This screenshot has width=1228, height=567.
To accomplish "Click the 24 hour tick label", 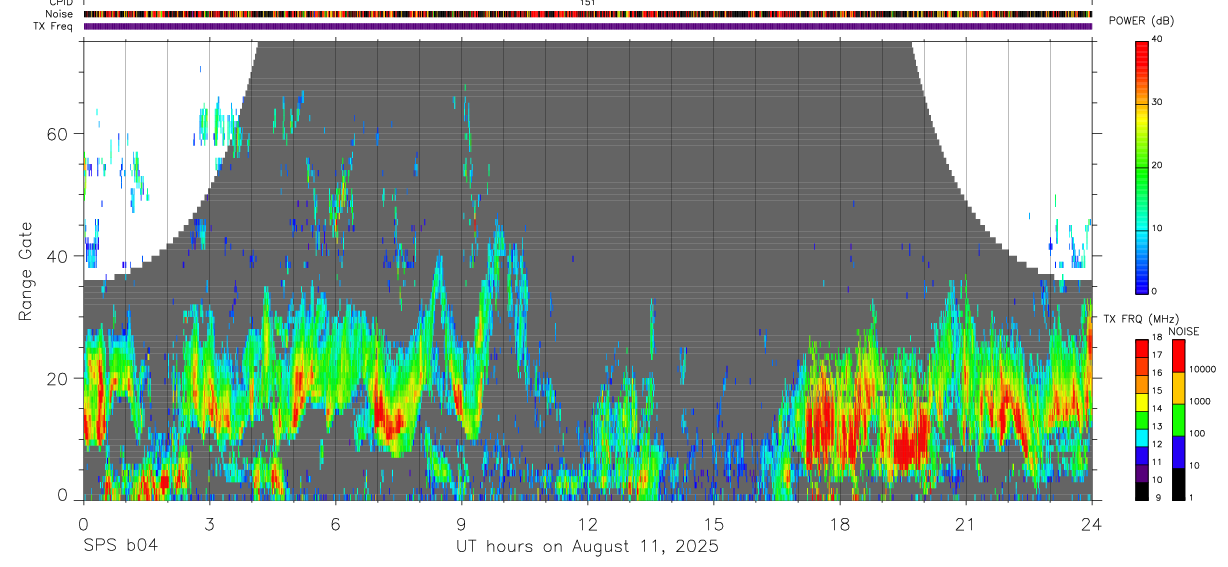I will (1092, 524).
